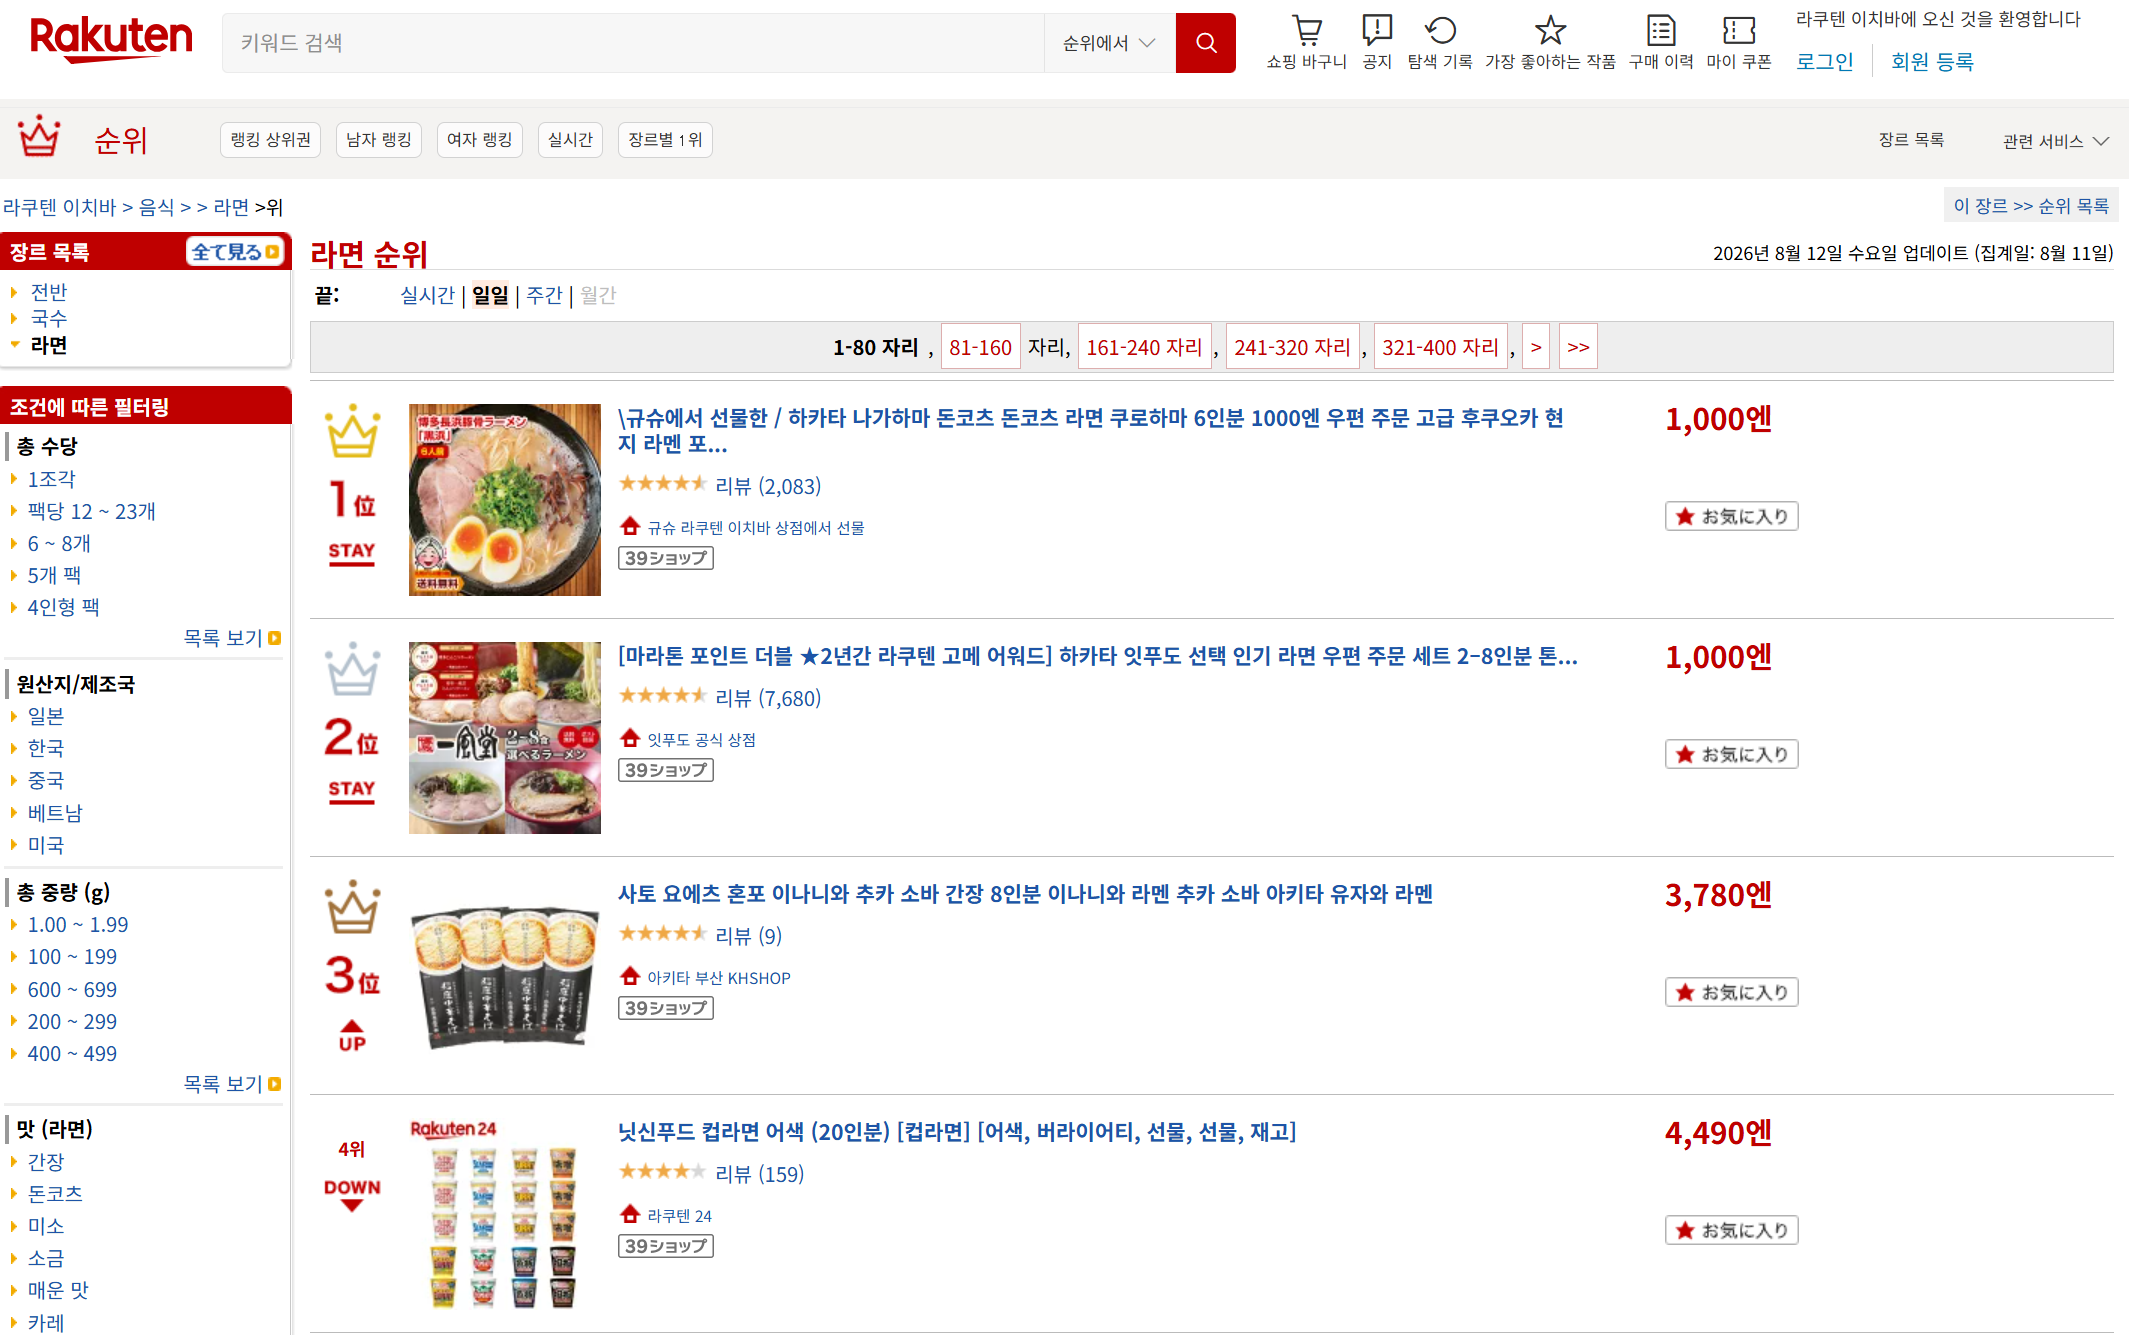Select the 실시간 tab in ranking bar
The height and width of the screenshot is (1335, 2136).
click(x=571, y=140)
